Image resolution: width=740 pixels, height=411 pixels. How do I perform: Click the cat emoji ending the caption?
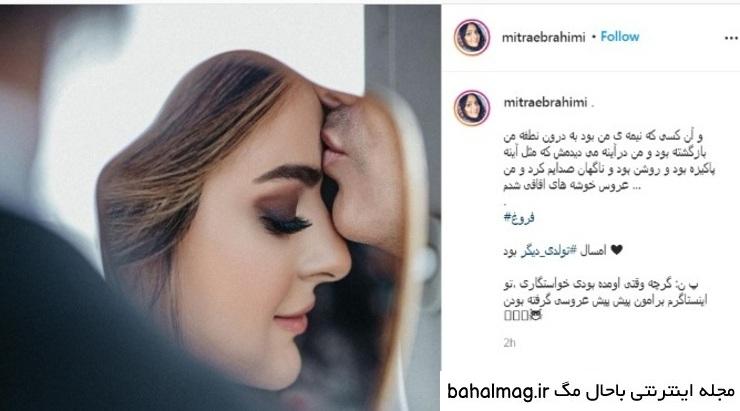click(x=536, y=315)
